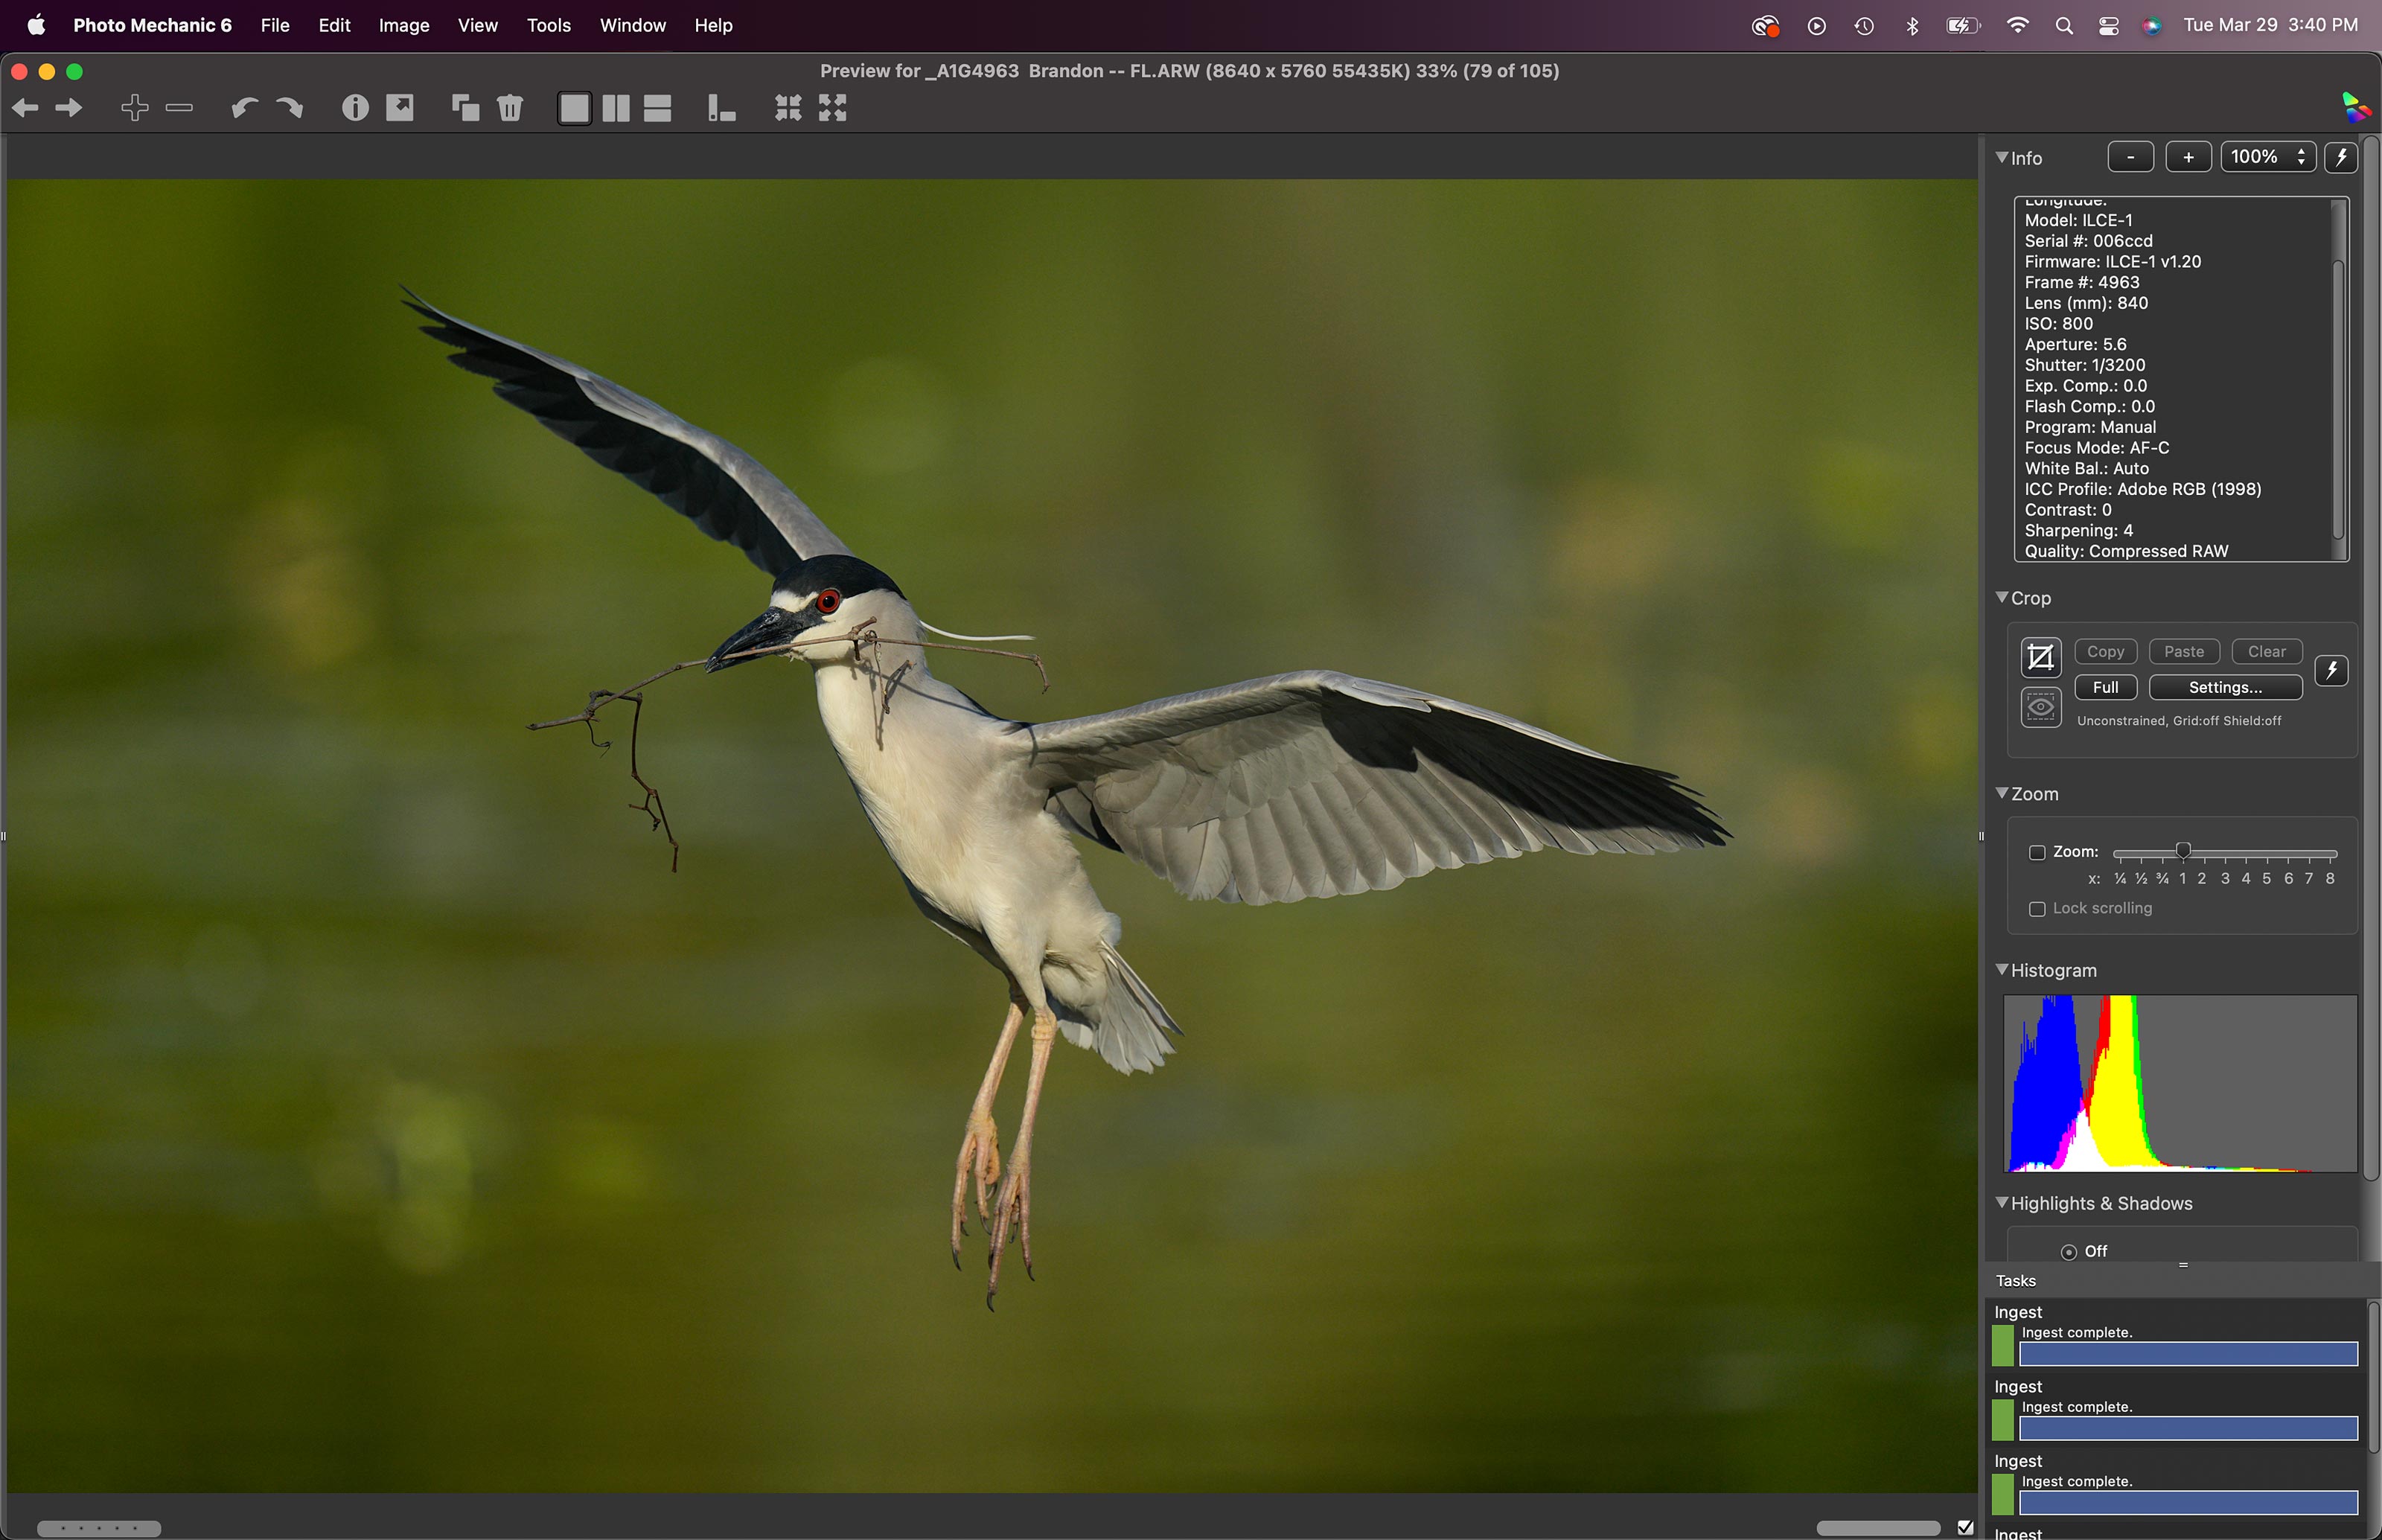Viewport: 2382px width, 1540px height.
Task: Collapse the Info panel section
Action: tap(2002, 157)
